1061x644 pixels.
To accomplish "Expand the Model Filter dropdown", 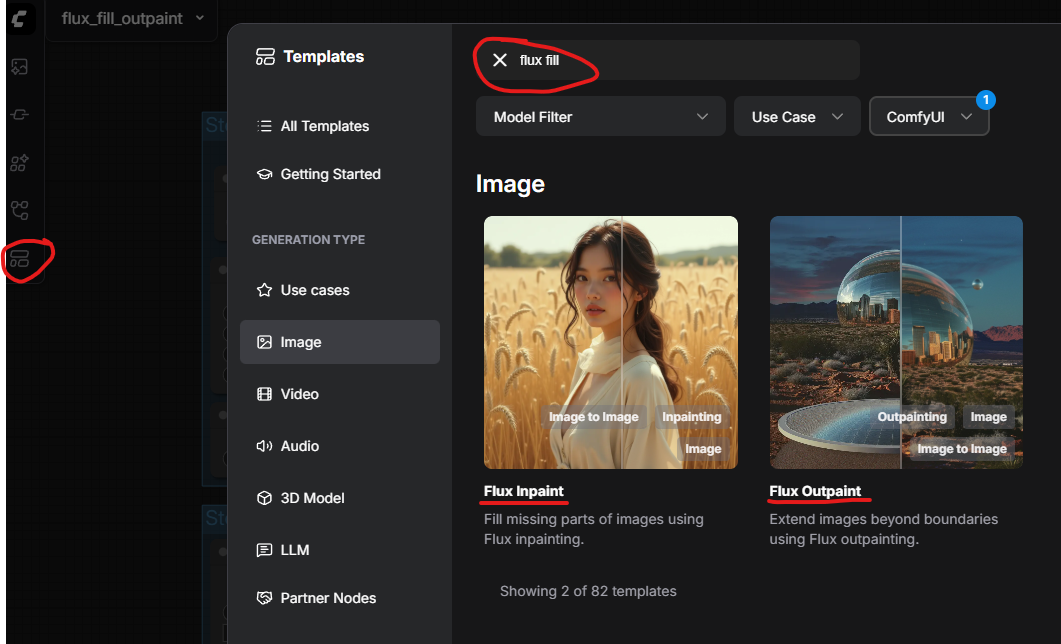I will [x=601, y=116].
